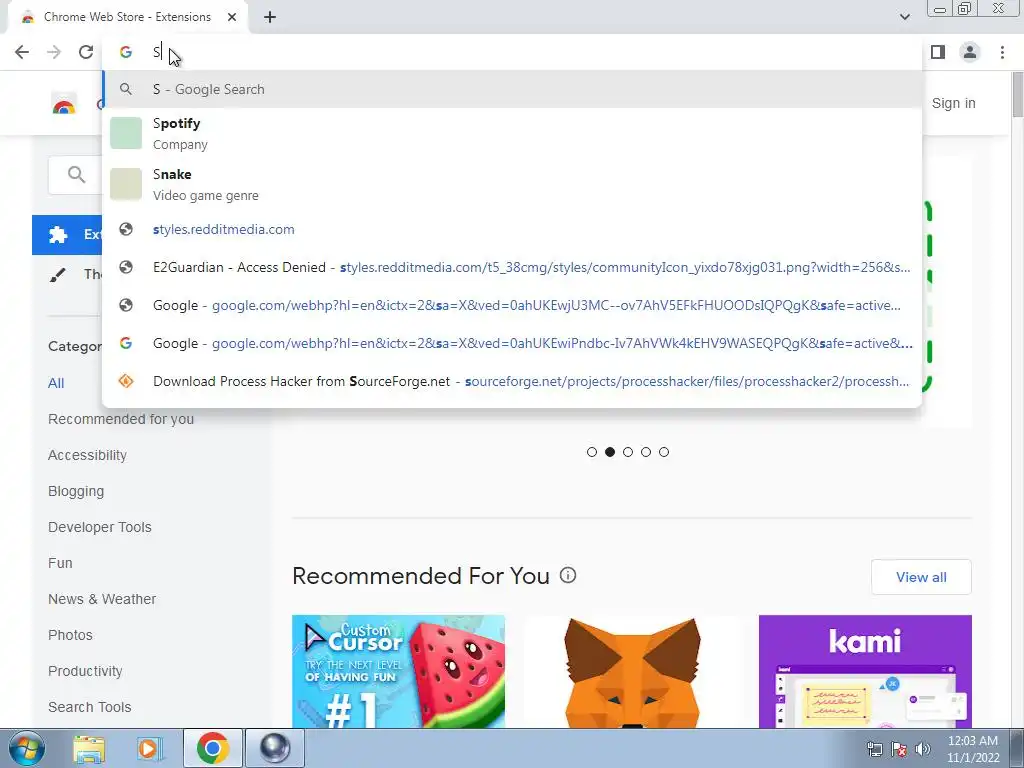
Task: Click the taskbar clock showing 12:03 AM
Action: 973,749
